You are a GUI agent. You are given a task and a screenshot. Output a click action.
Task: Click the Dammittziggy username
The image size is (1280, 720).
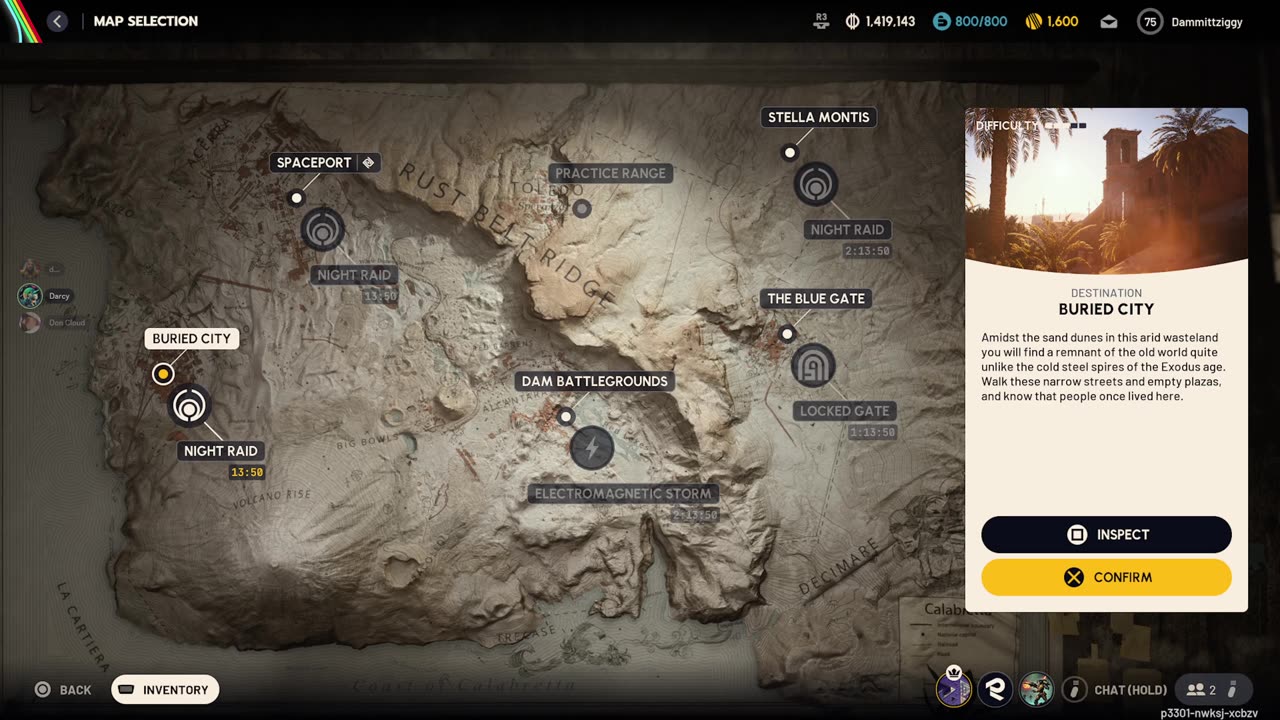1206,21
